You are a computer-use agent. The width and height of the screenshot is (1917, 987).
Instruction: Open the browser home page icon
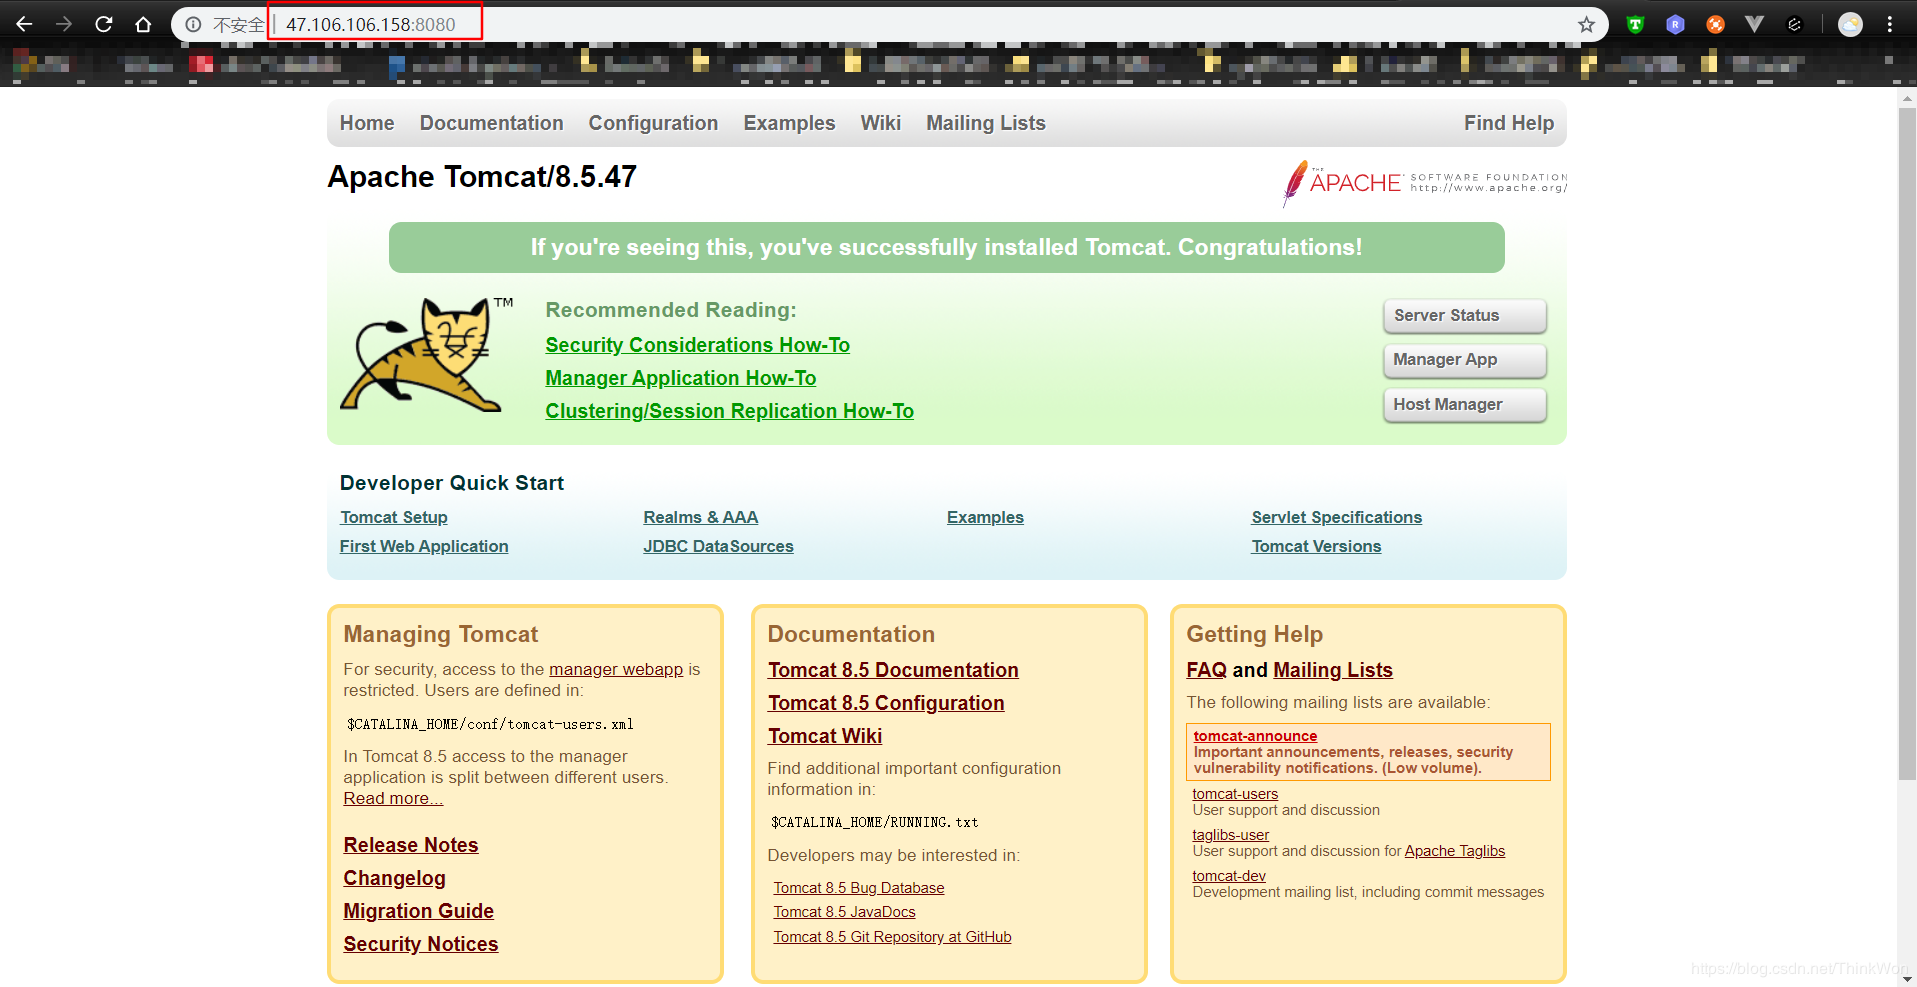coord(143,24)
